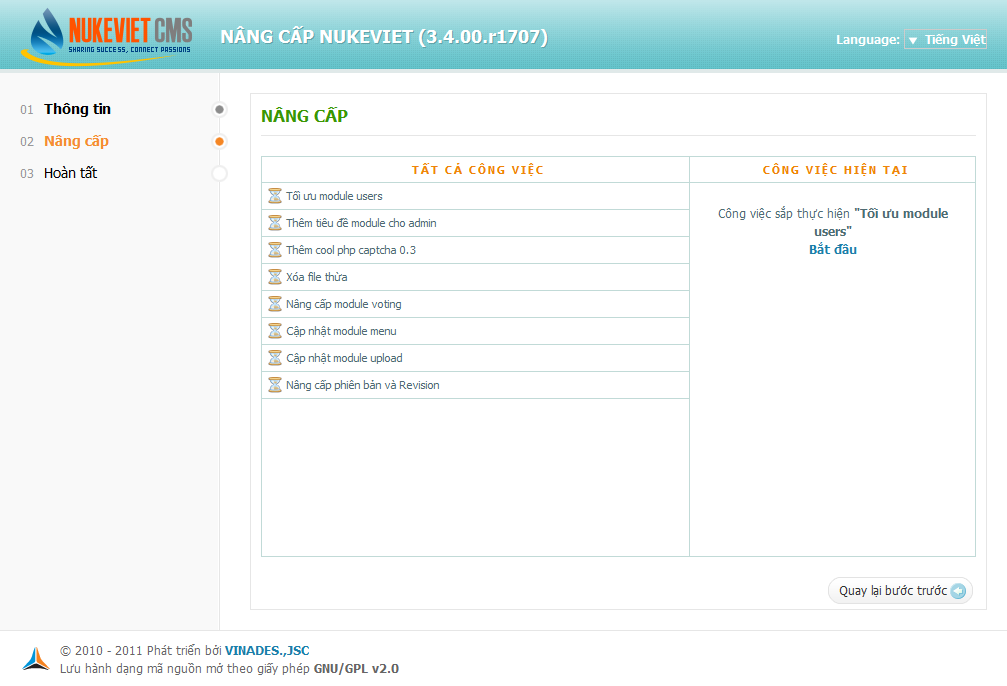Click hourglass icon beside Nâng cấp module voting
The height and width of the screenshot is (686, 1007).
[x=275, y=303]
